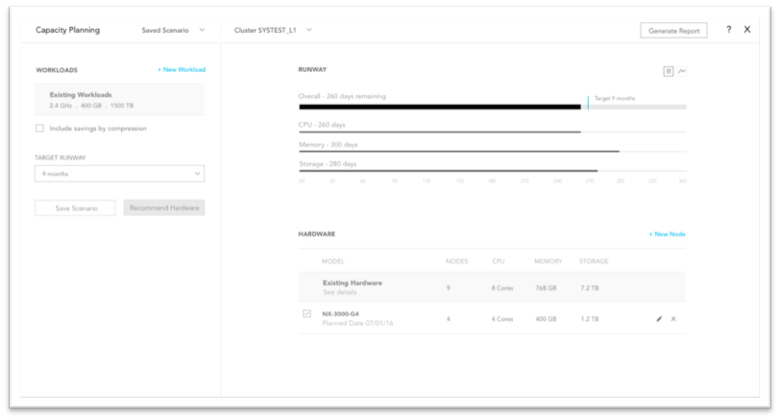The image size is (780, 420).
Task: Switch runway to list view icon
Action: coord(668,71)
